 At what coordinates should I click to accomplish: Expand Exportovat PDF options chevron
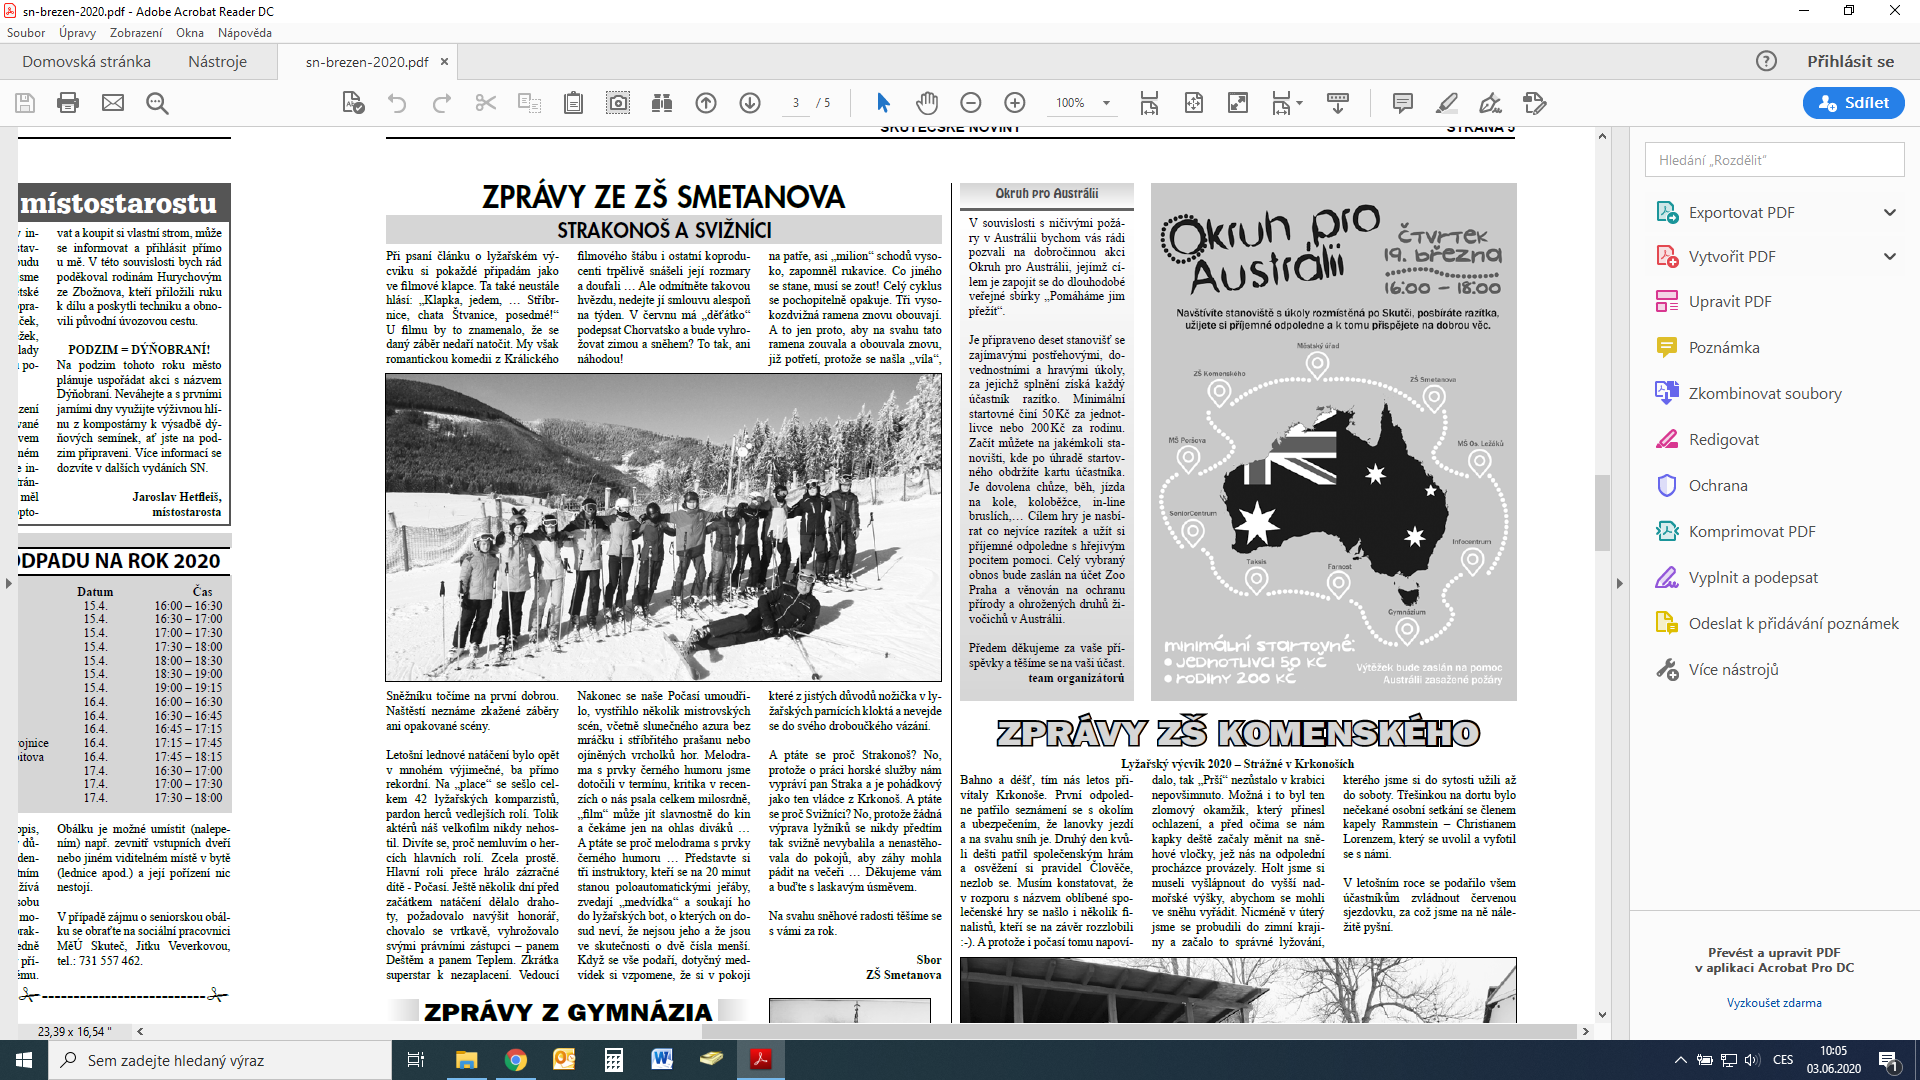pos(1890,212)
